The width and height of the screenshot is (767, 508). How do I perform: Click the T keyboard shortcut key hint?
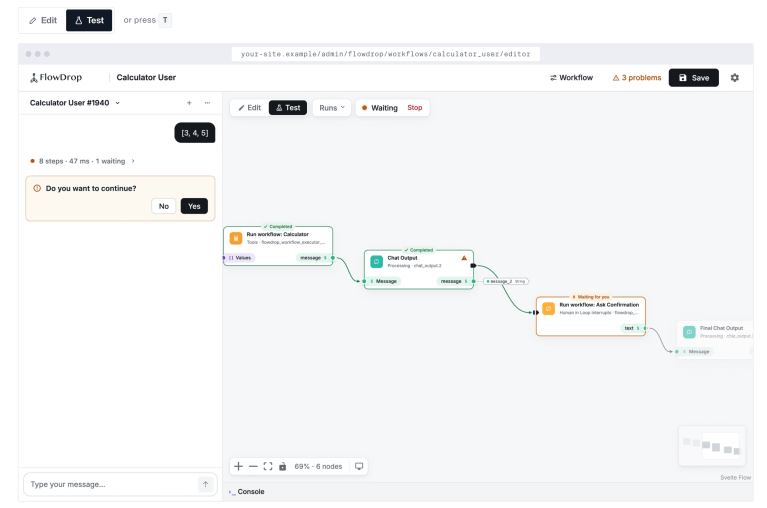coord(165,20)
